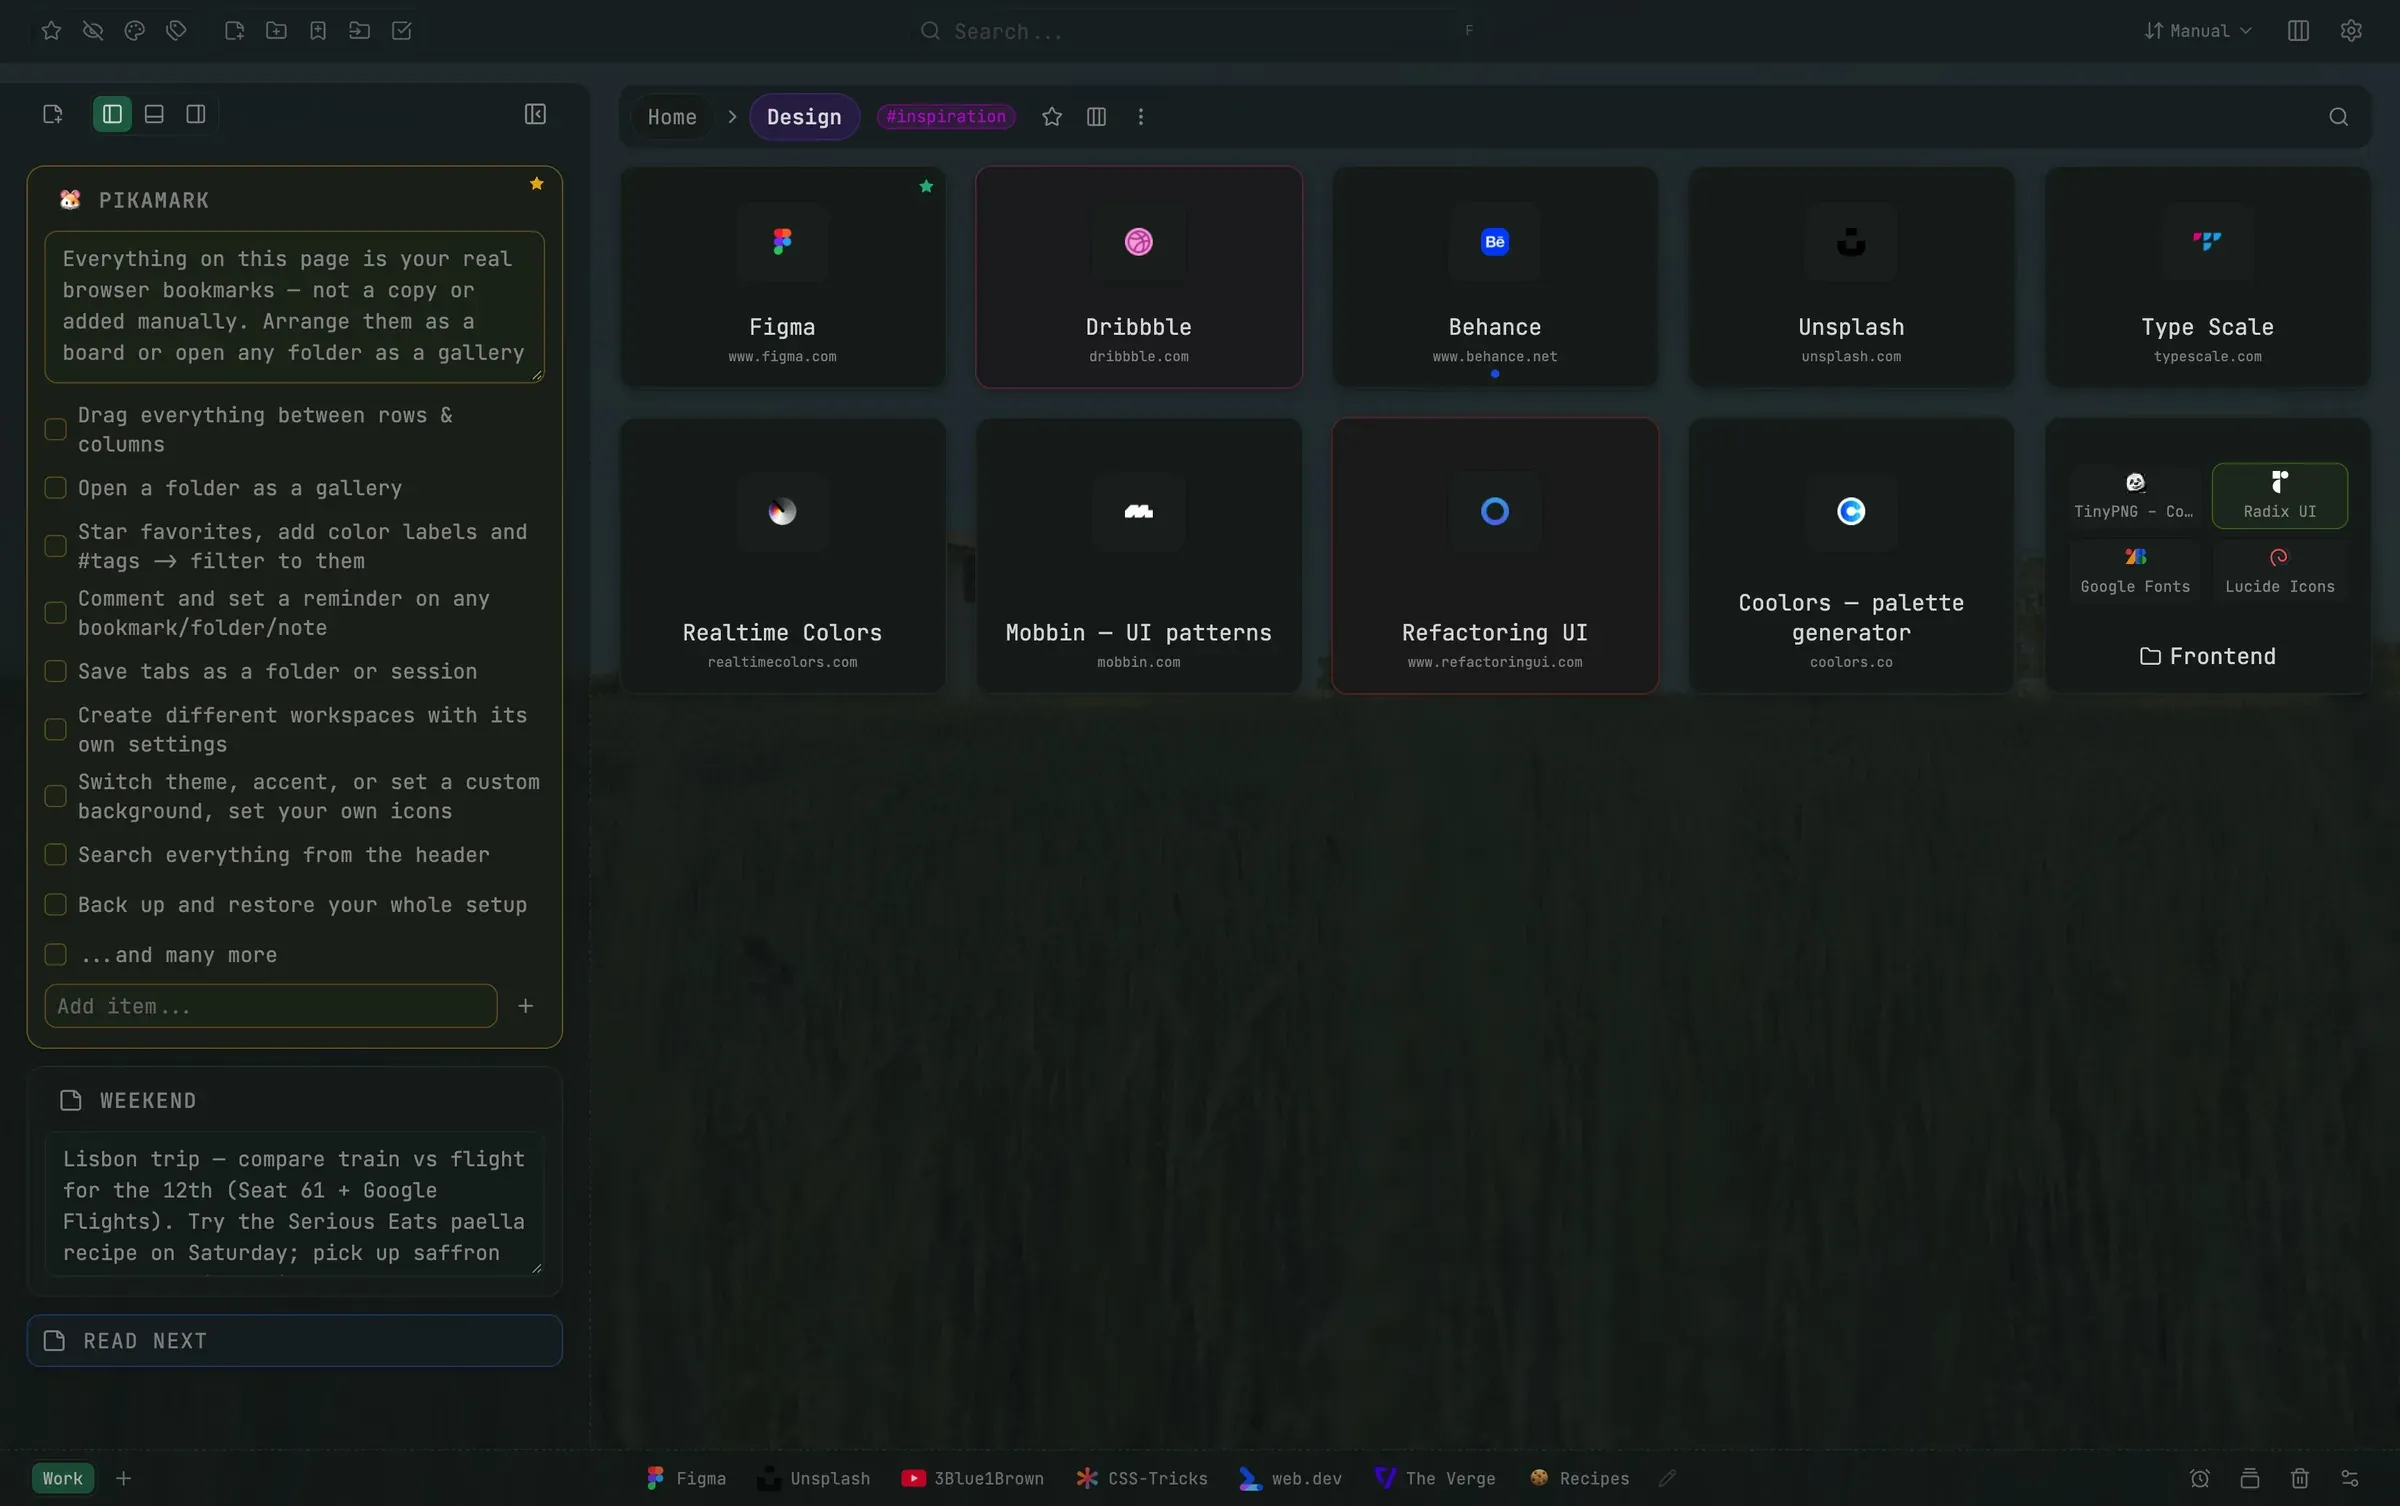Open Coolors — palette generator bookmark
This screenshot has width=2400, height=1506.
click(1851, 556)
